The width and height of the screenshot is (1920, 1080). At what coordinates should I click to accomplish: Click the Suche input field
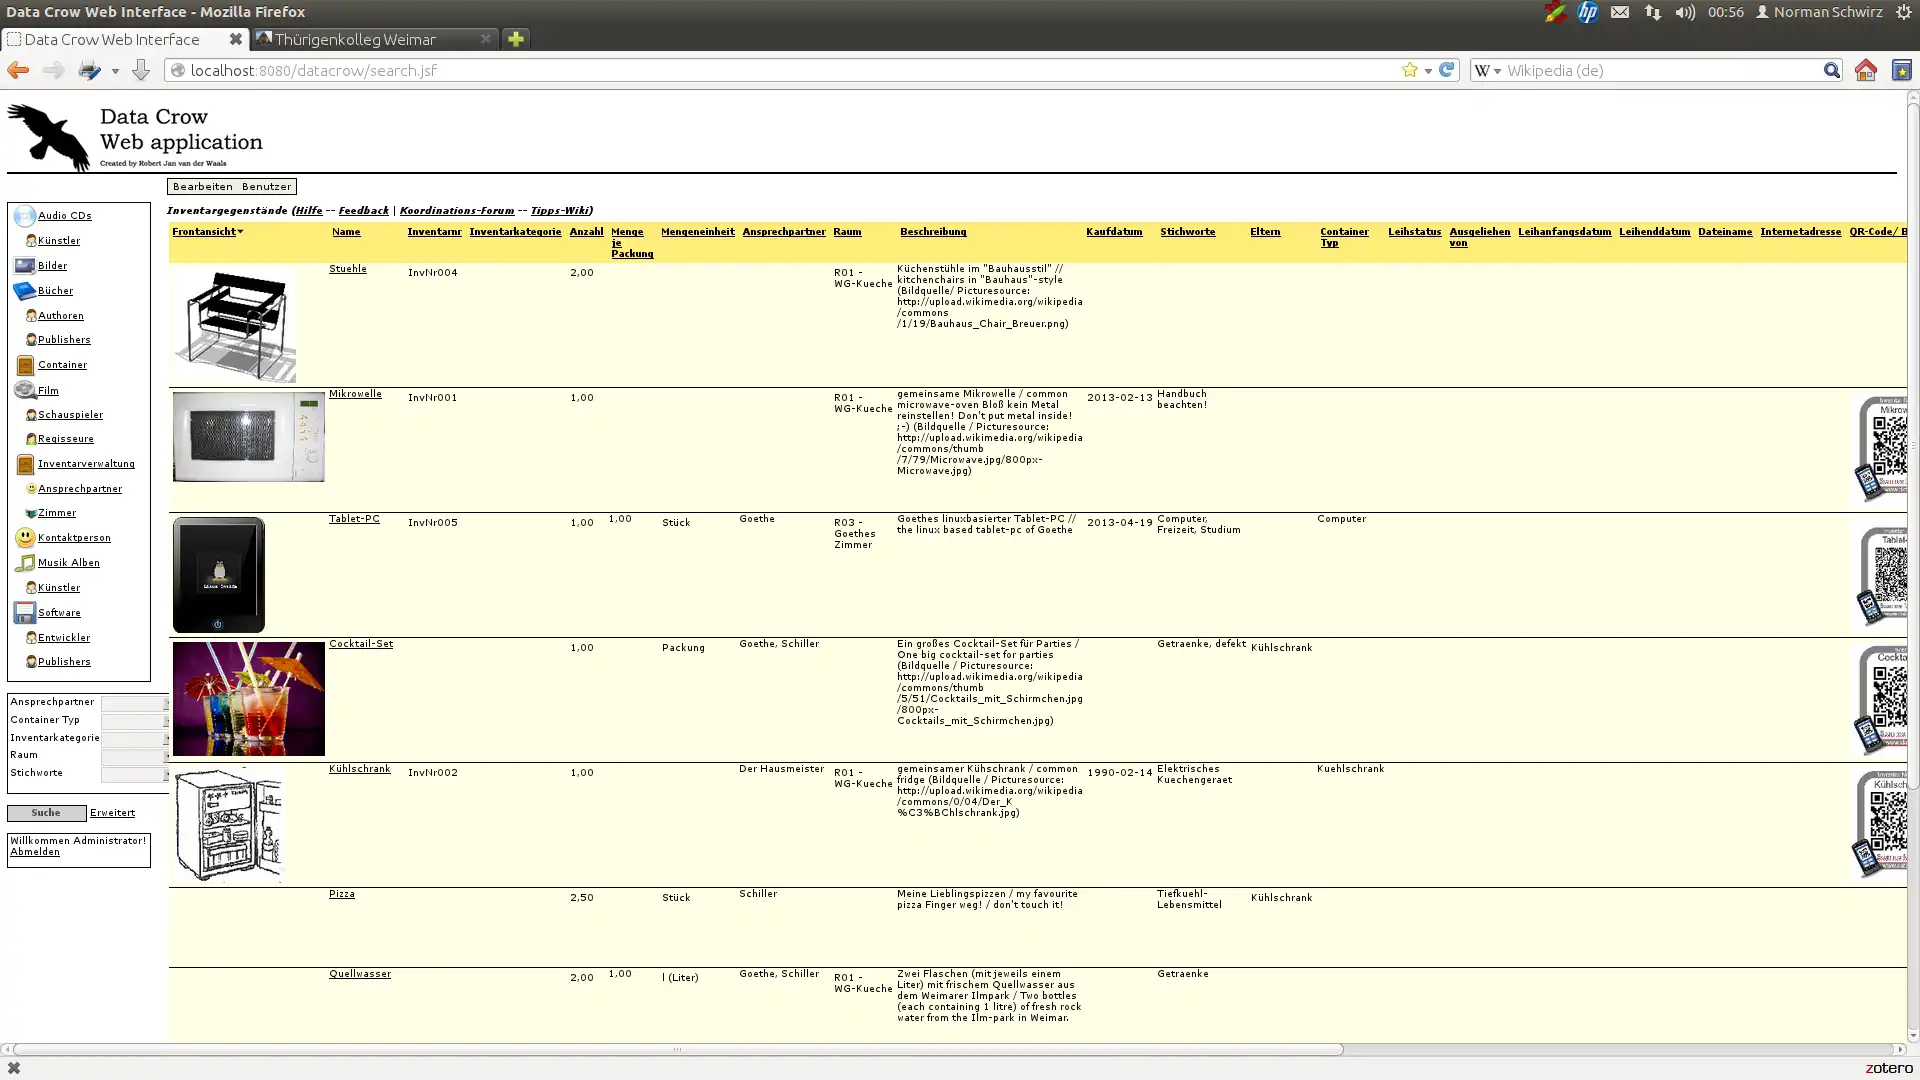point(44,812)
